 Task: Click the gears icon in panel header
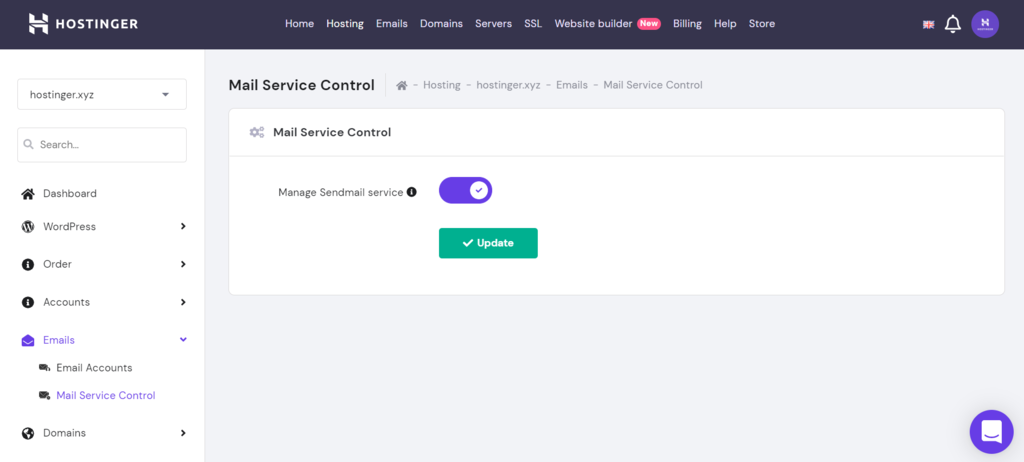click(x=257, y=133)
